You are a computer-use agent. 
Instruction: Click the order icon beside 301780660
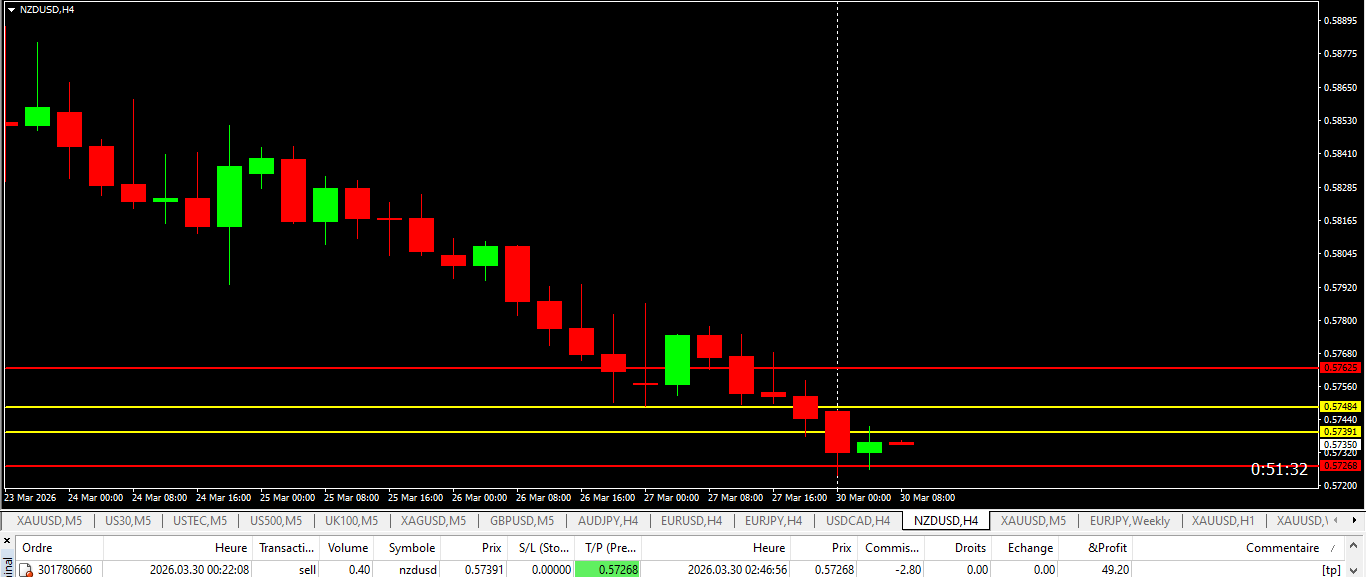[x=28, y=570]
